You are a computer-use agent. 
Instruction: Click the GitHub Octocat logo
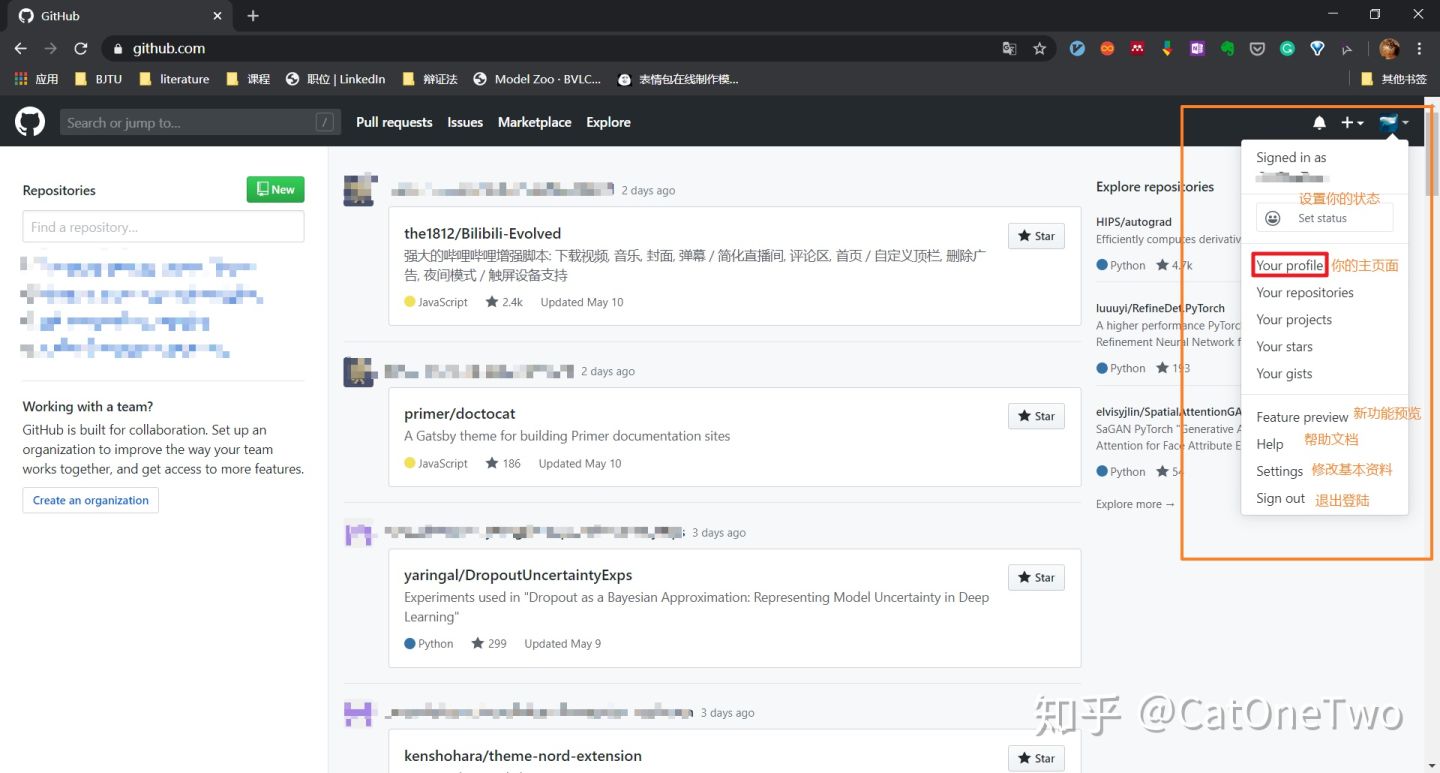(30, 122)
